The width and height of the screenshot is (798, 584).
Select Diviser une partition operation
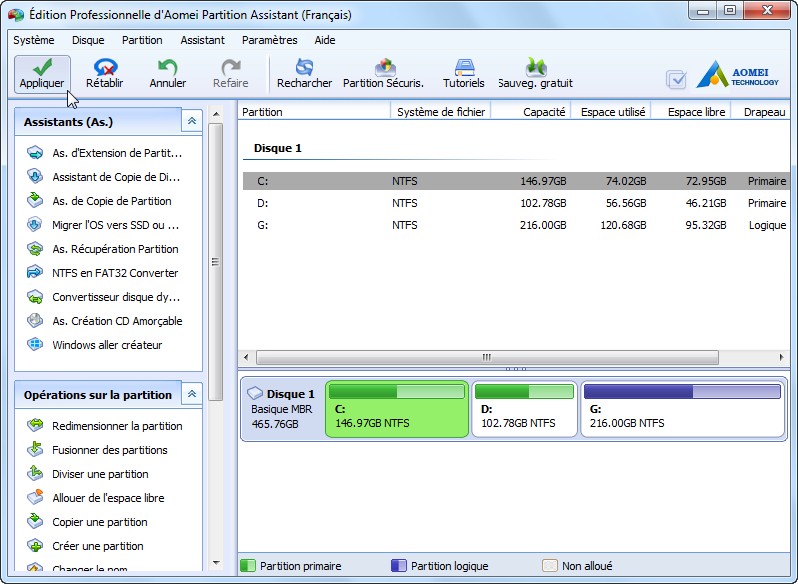point(88,474)
